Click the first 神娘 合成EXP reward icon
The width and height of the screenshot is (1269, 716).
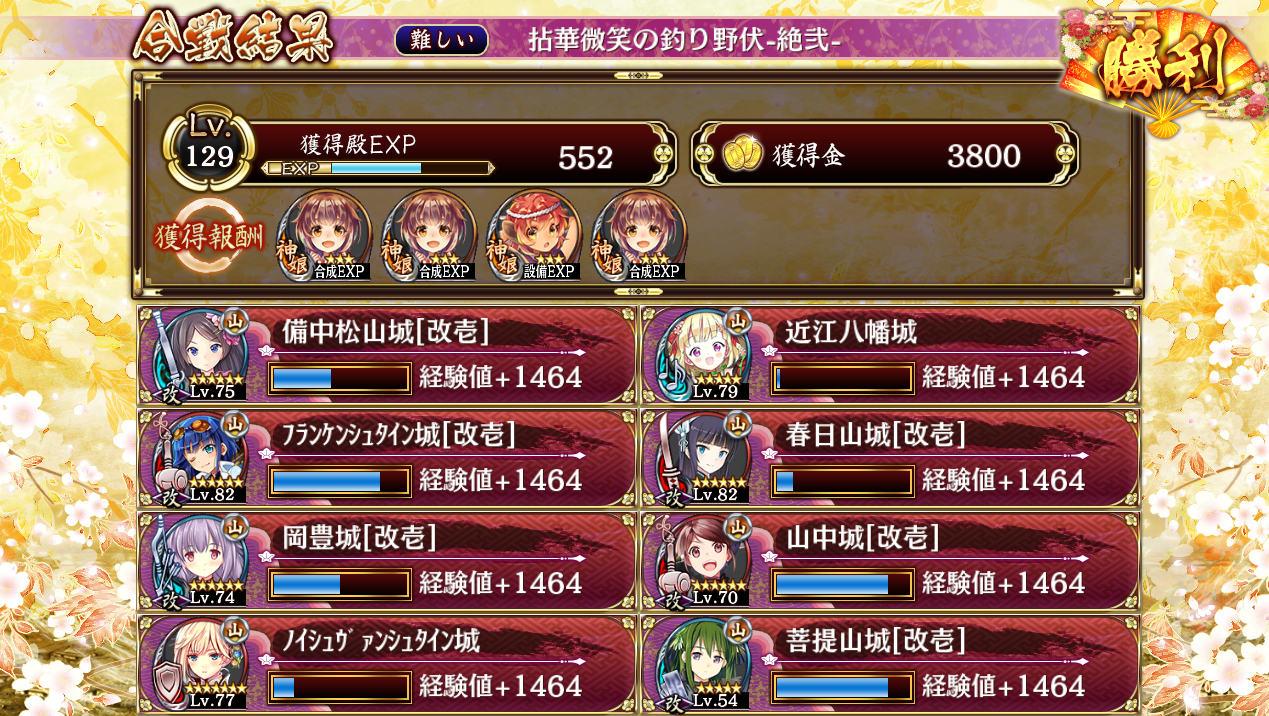click(324, 235)
